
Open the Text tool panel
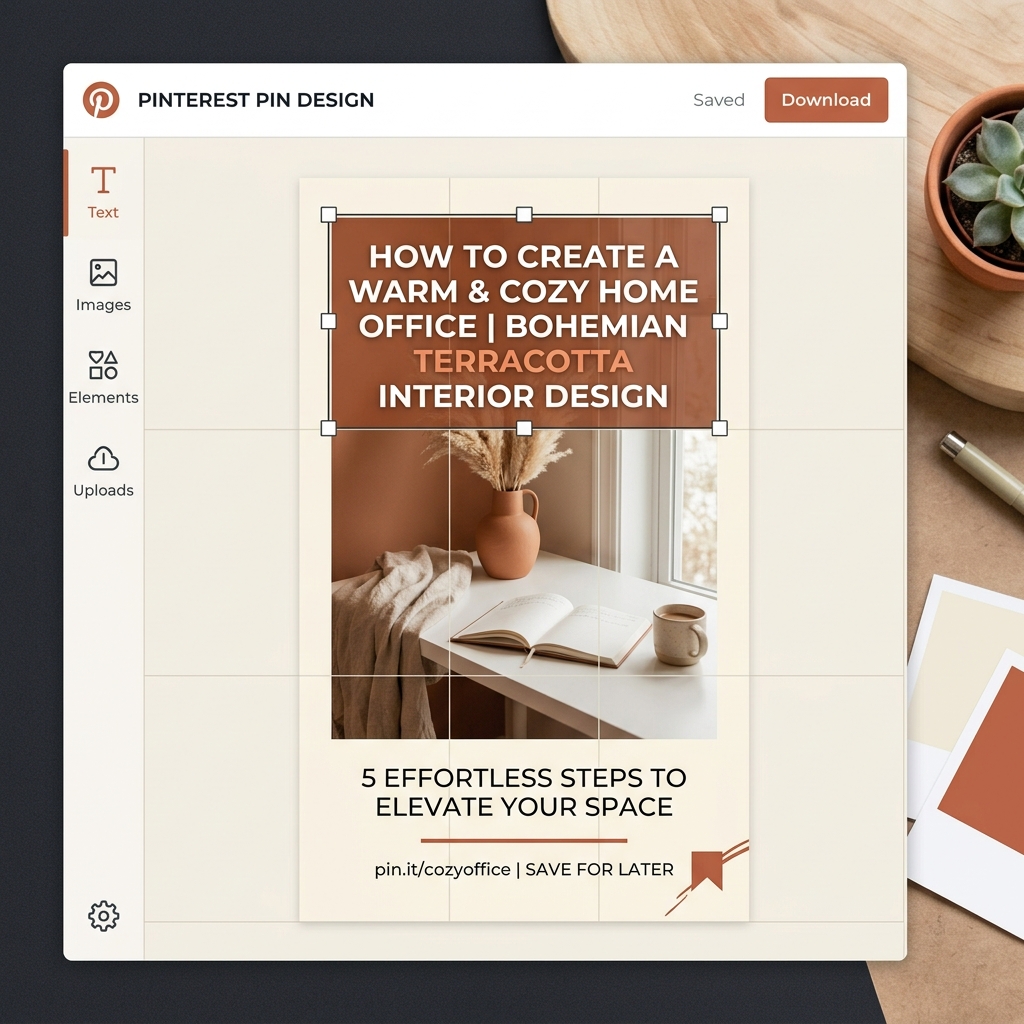[x=103, y=193]
